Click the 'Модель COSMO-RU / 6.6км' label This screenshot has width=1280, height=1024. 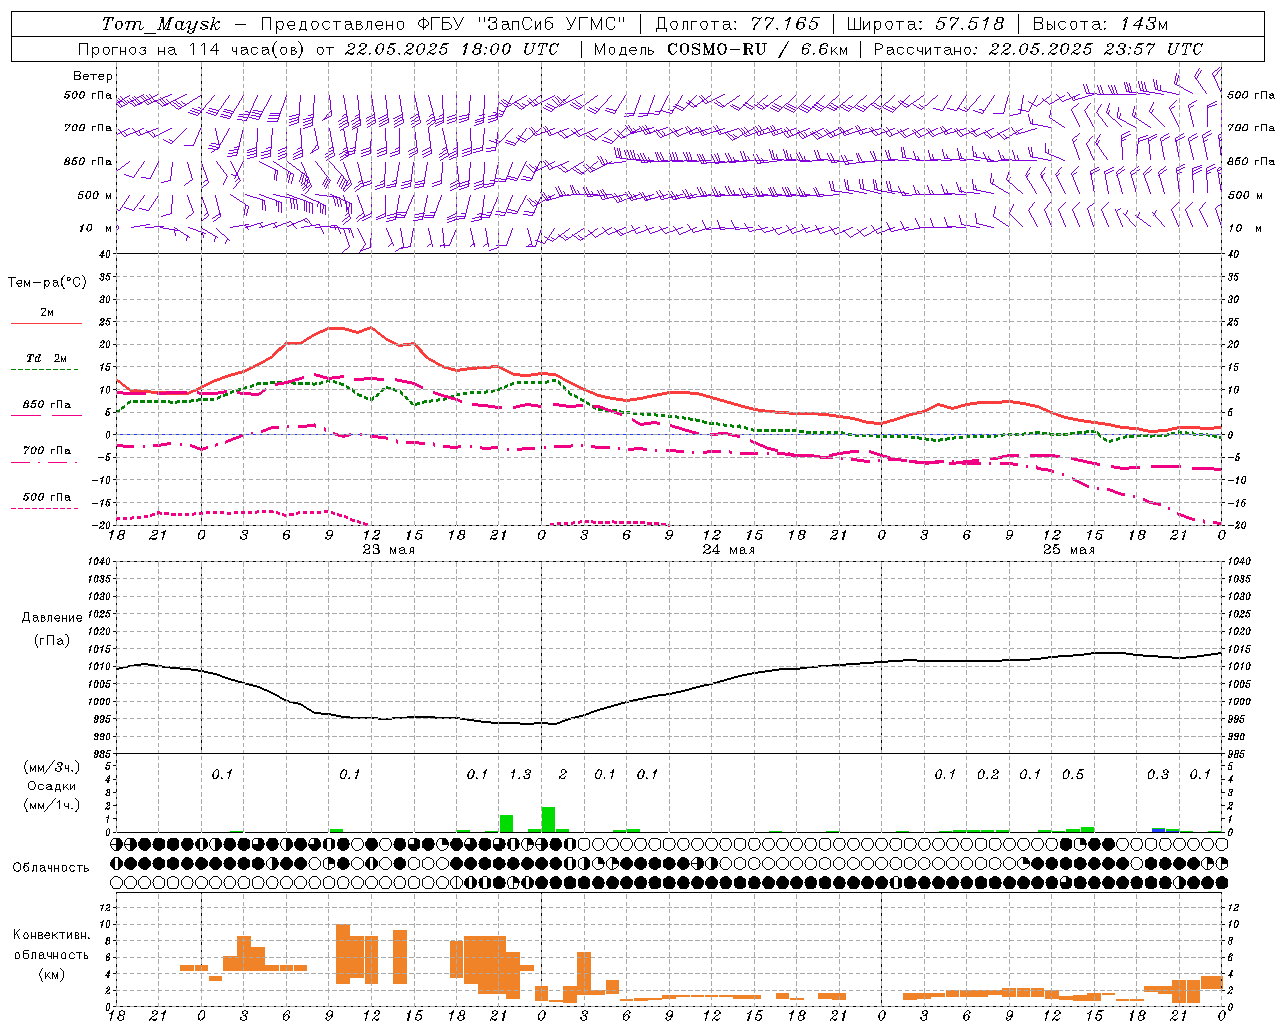click(721, 49)
